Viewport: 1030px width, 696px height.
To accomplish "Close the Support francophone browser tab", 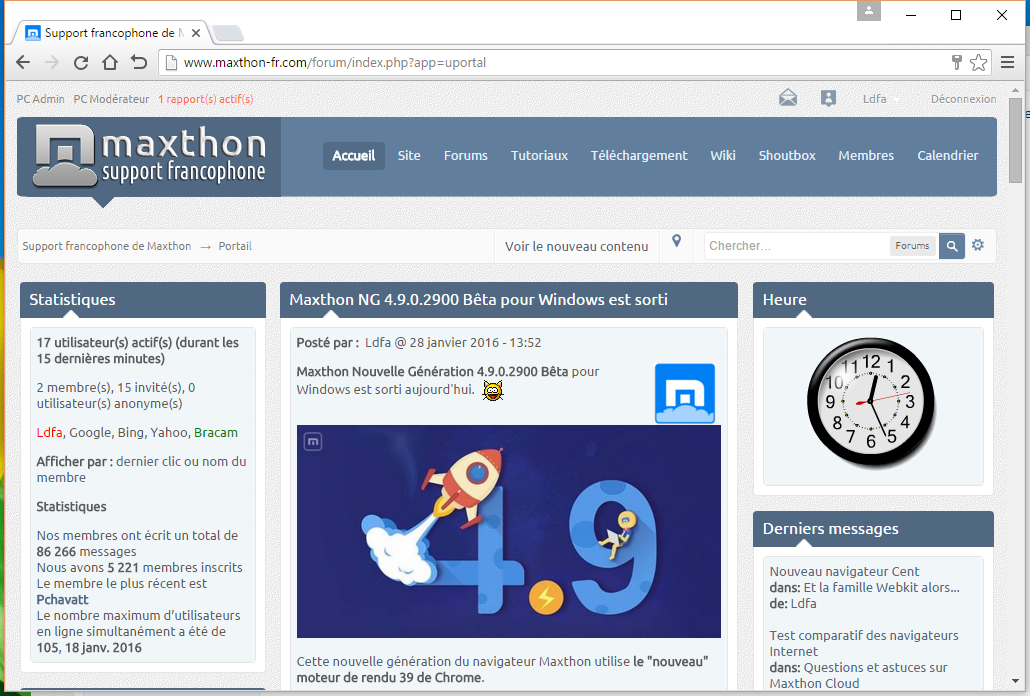I will (x=196, y=33).
